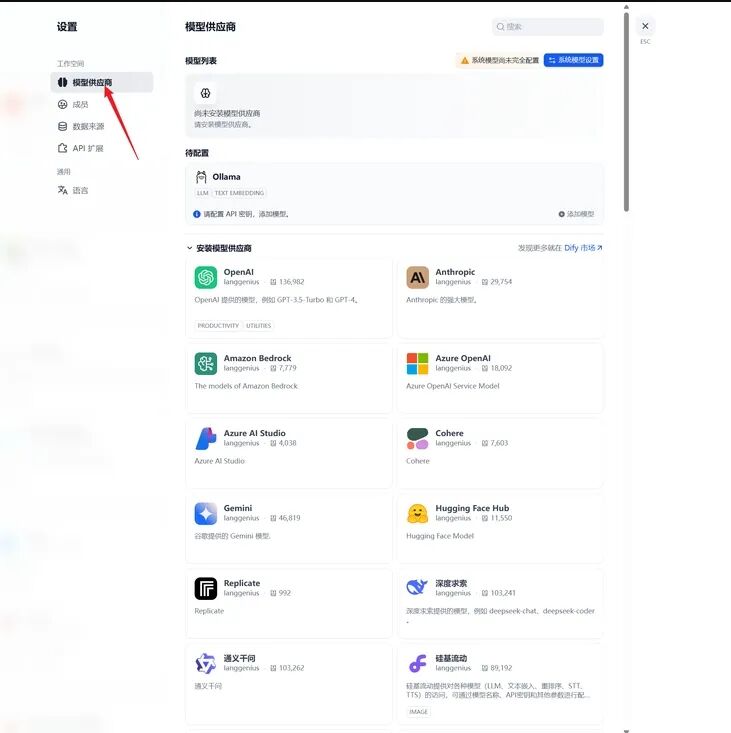This screenshot has width=731, height=733.
Task: Click the IMAGE tag on 硅基流动 card
Action: click(x=418, y=711)
